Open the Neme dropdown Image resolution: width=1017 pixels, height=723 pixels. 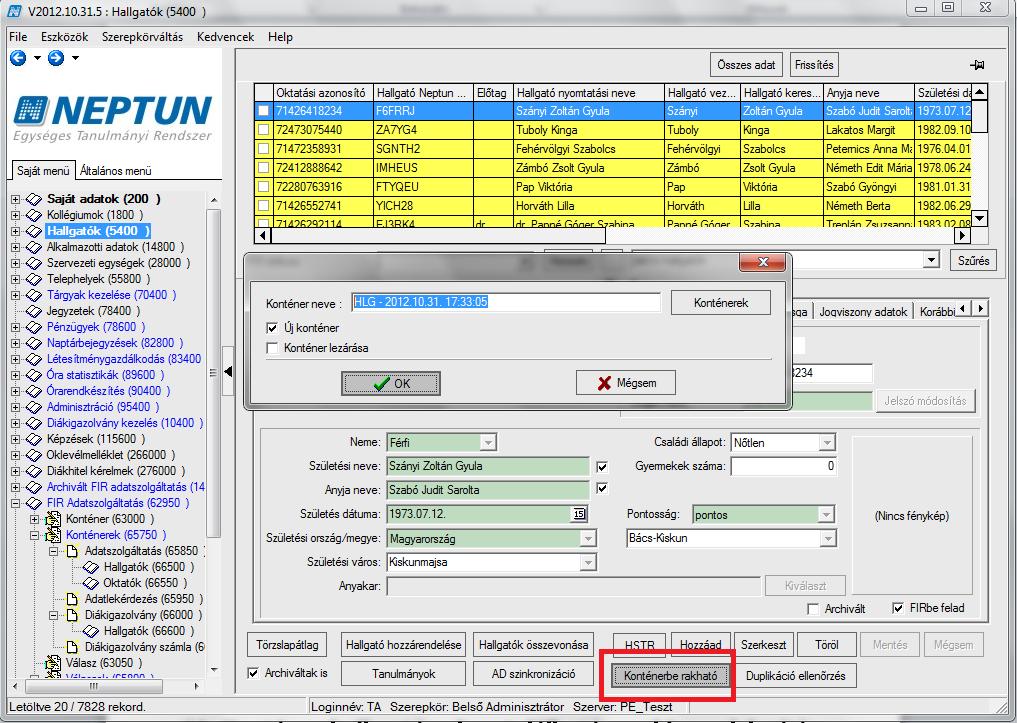point(488,443)
